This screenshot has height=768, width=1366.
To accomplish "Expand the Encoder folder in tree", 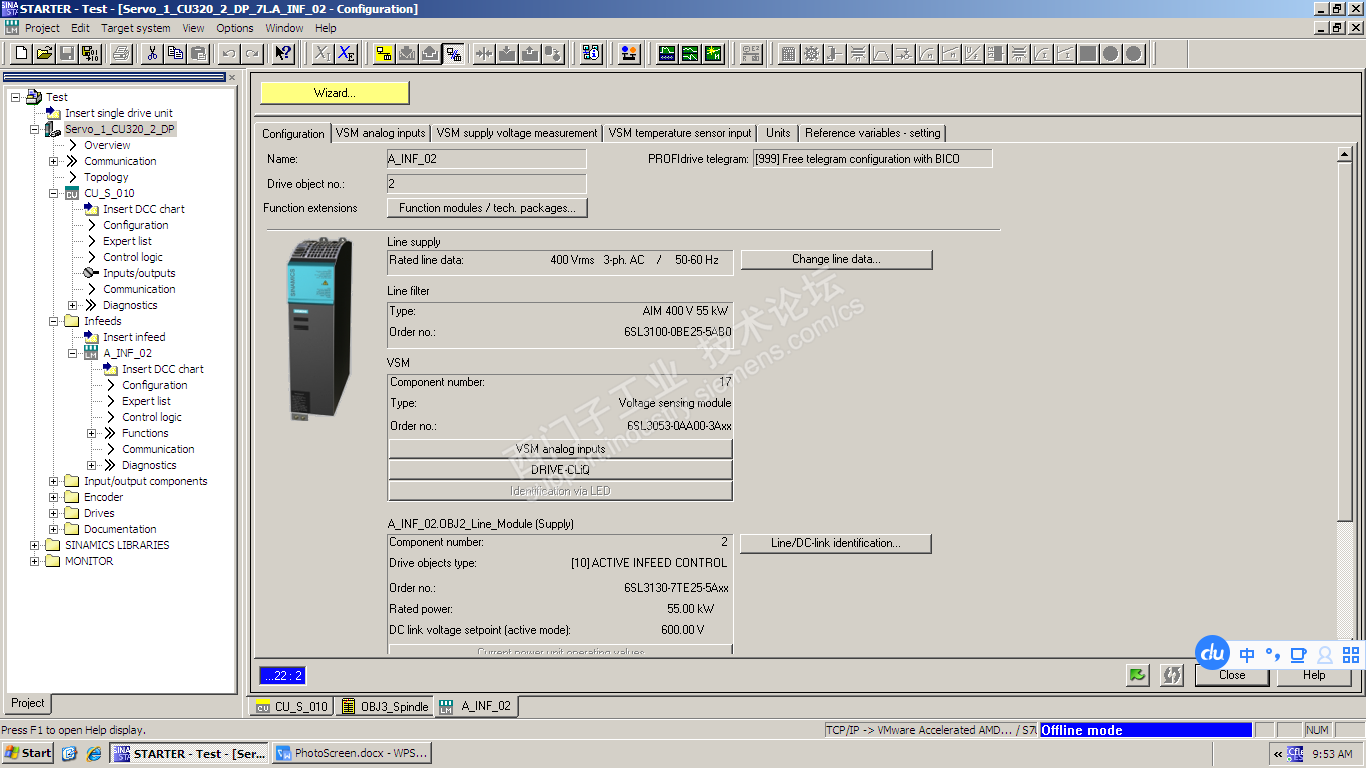I will pos(53,497).
